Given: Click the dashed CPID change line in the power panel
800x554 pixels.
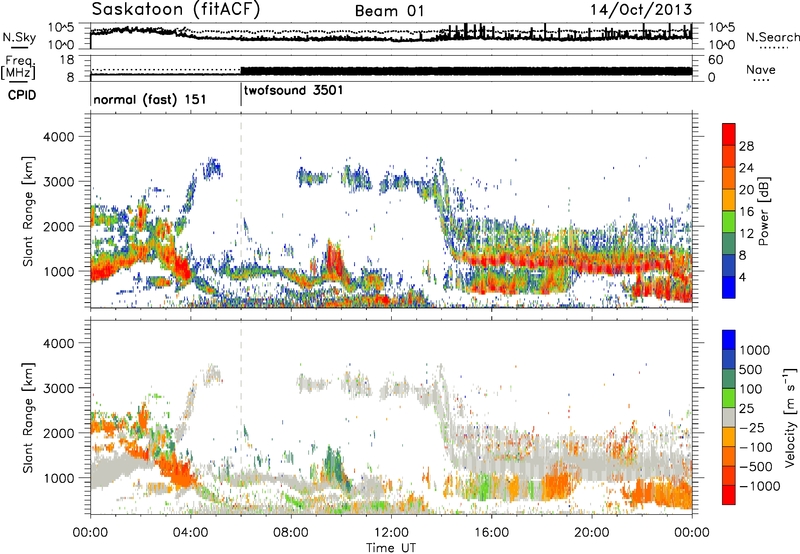Looking at the screenshot, I should pos(241,211).
